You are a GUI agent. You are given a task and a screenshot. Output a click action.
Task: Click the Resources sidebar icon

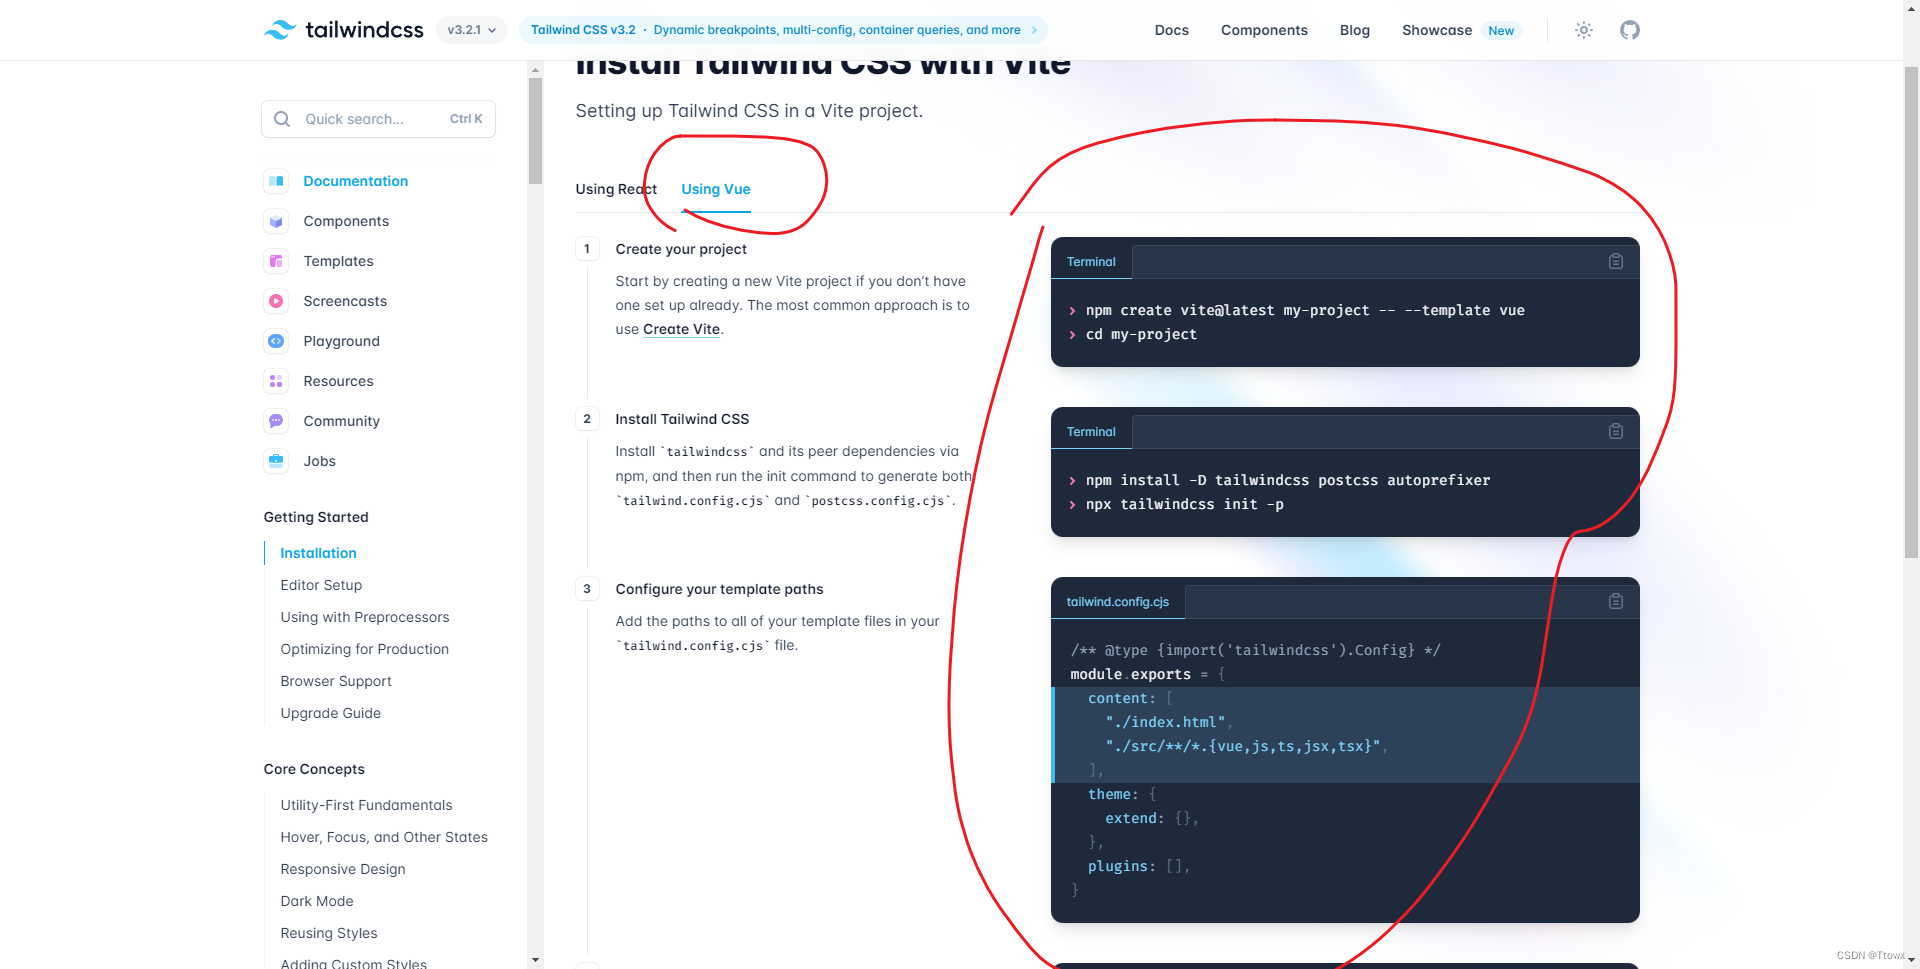click(276, 381)
